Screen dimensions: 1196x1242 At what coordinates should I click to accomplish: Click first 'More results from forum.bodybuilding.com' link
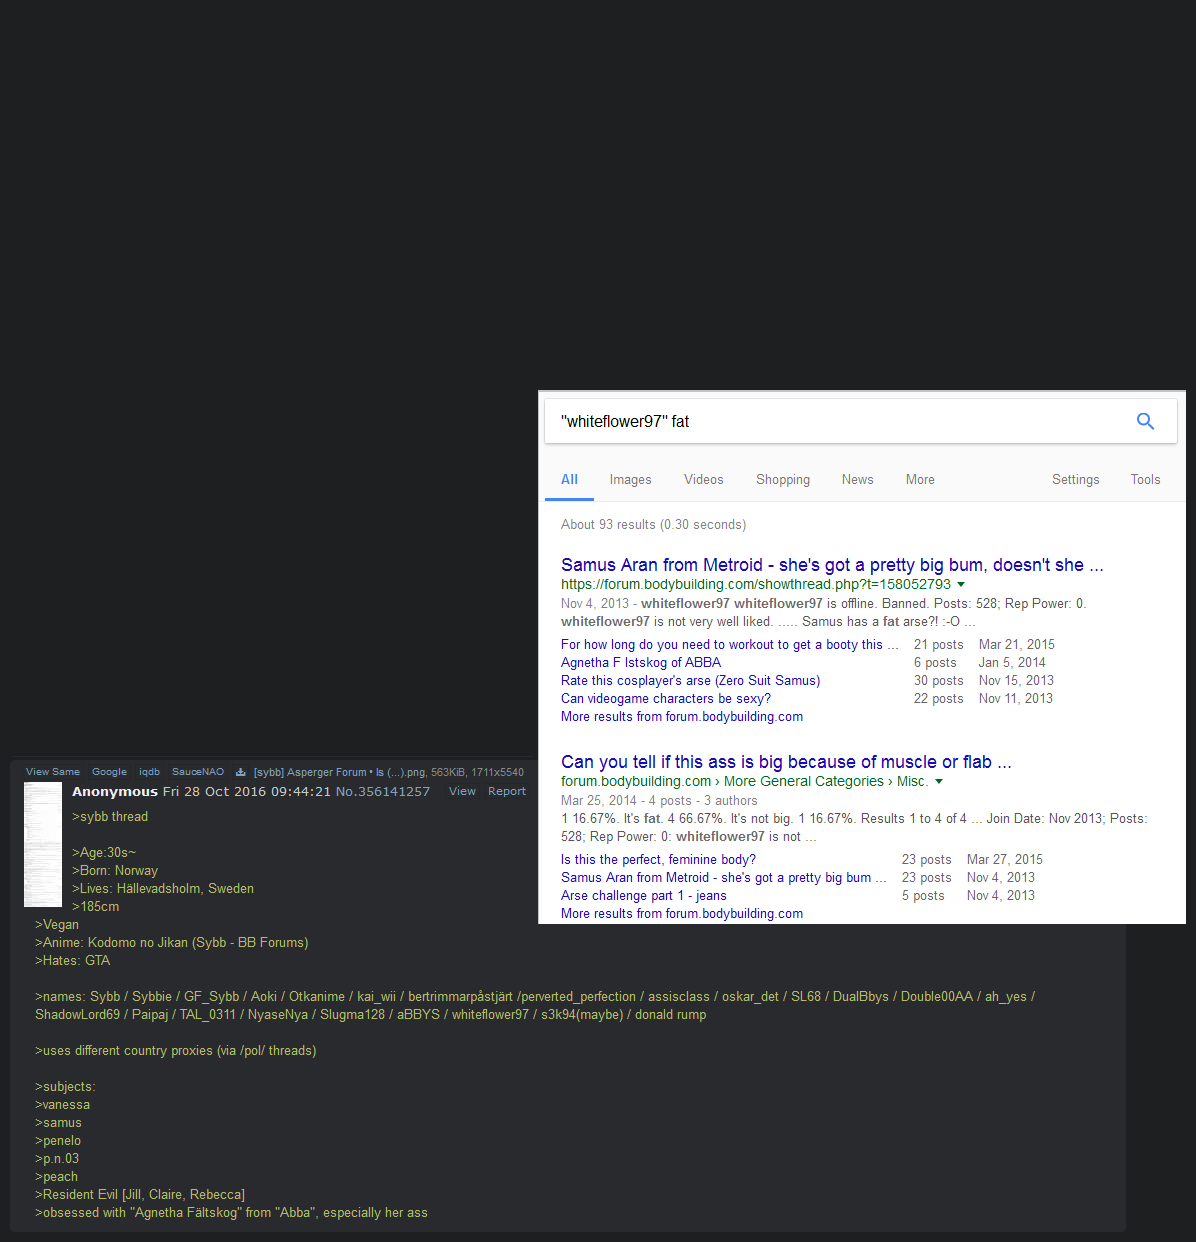[x=682, y=717]
